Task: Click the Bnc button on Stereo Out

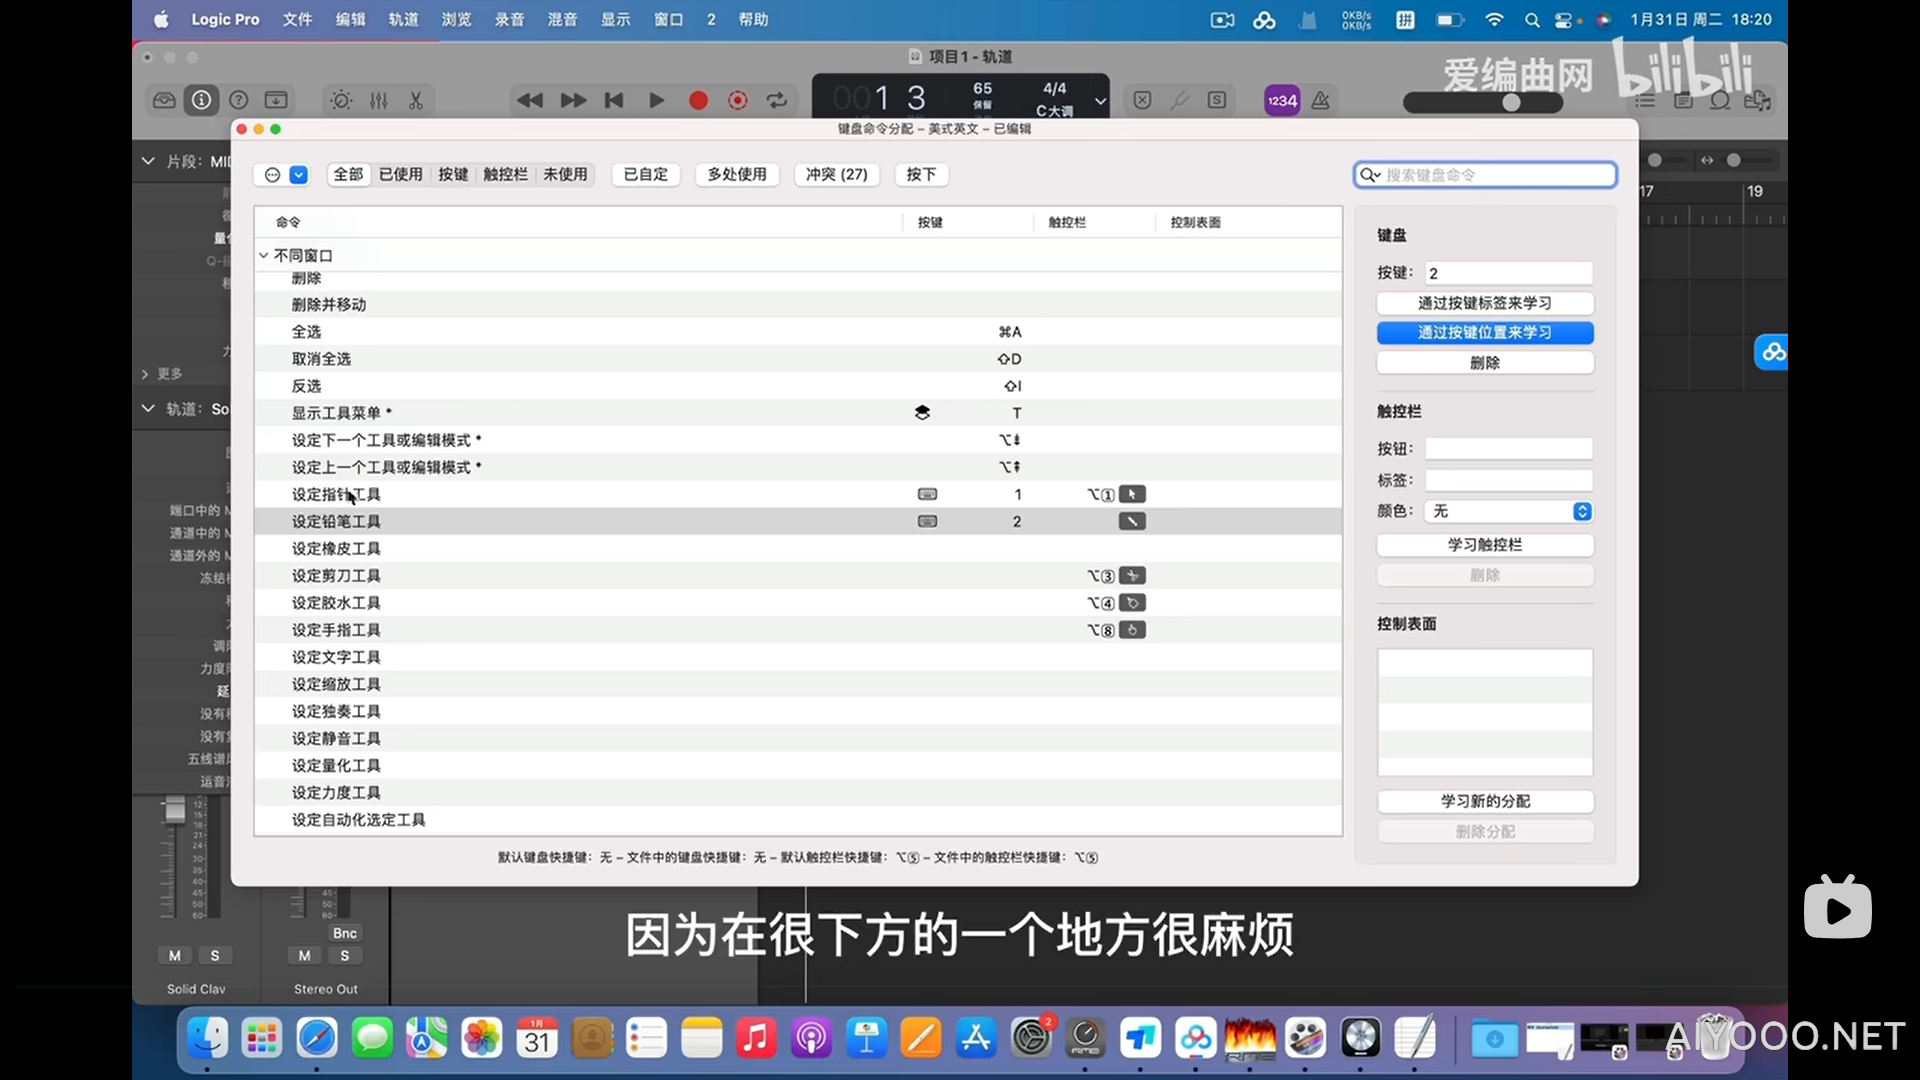Action: click(345, 933)
